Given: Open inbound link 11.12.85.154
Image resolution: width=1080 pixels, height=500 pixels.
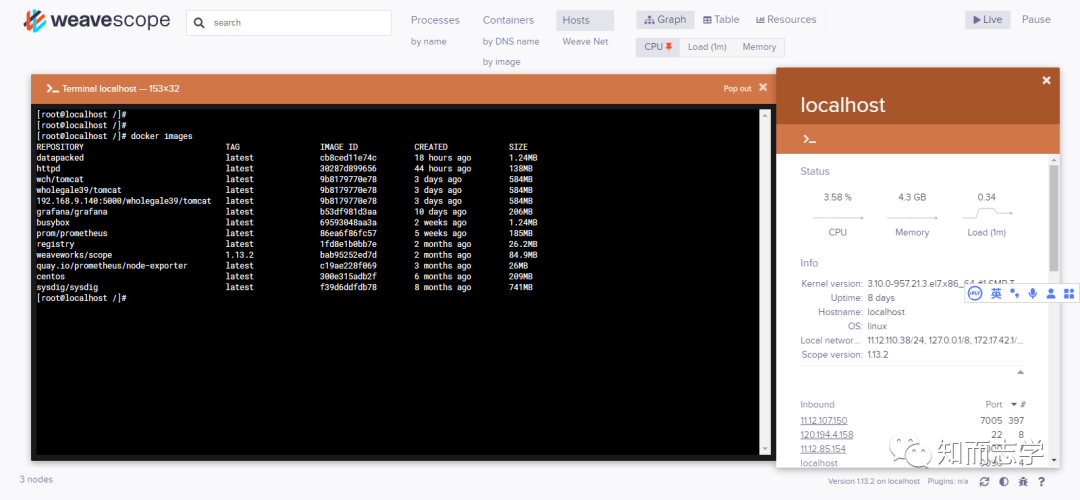Looking at the screenshot, I should [x=823, y=449].
